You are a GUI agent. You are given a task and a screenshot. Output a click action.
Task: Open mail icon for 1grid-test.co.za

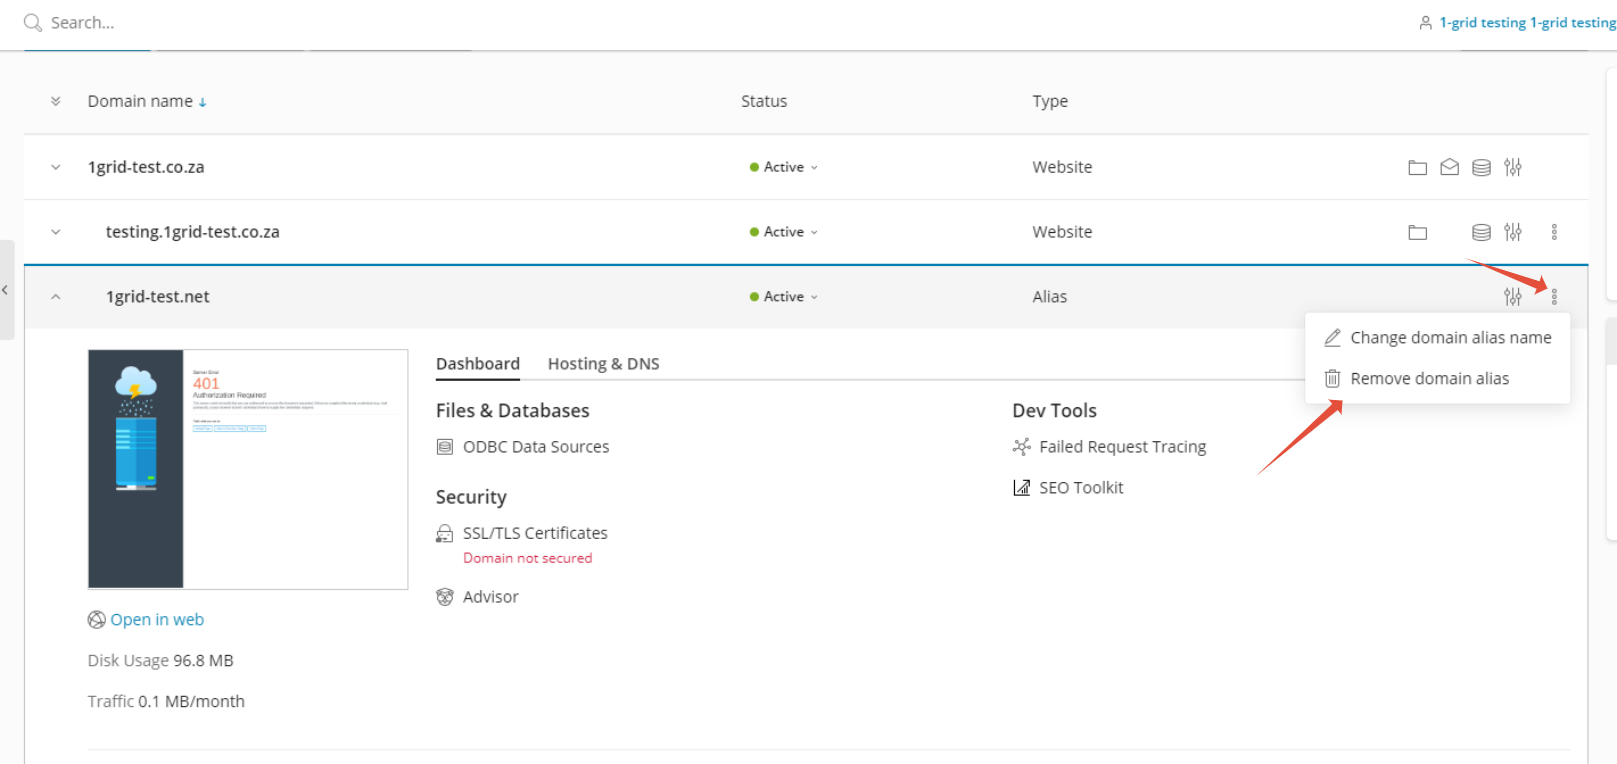[x=1449, y=167]
